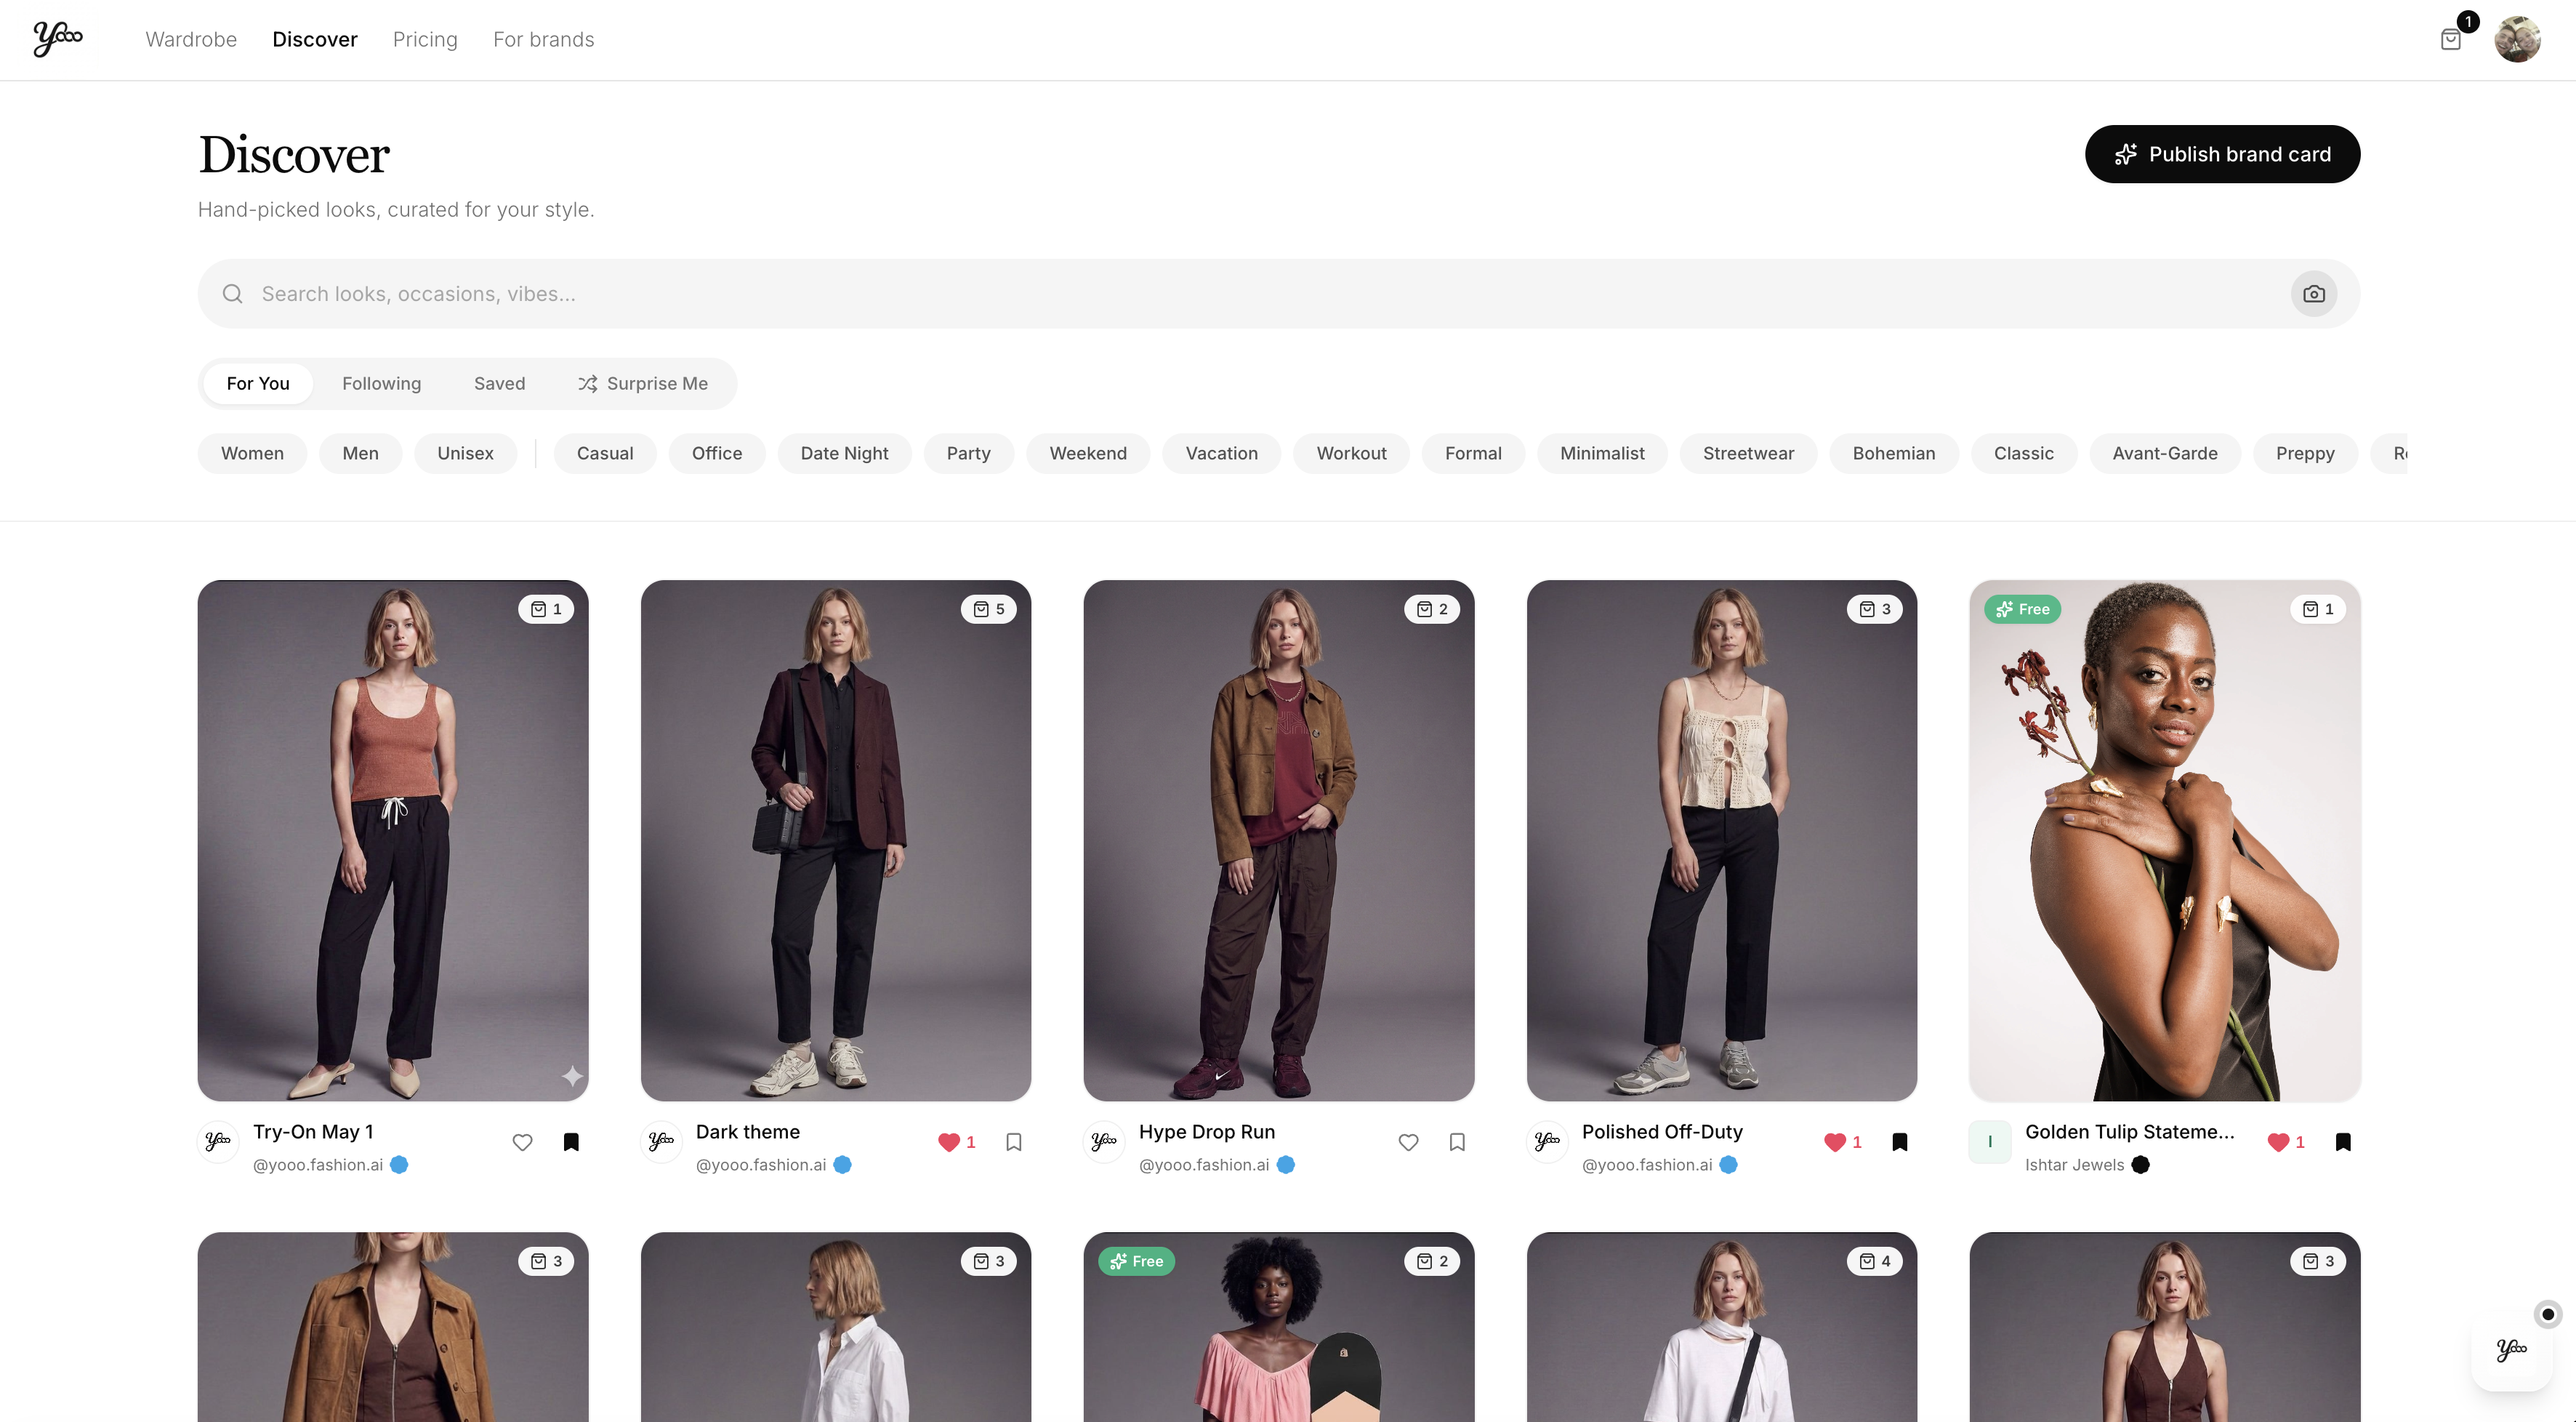
Task: Open the shopping bag cart icon
Action: pos(2450,40)
